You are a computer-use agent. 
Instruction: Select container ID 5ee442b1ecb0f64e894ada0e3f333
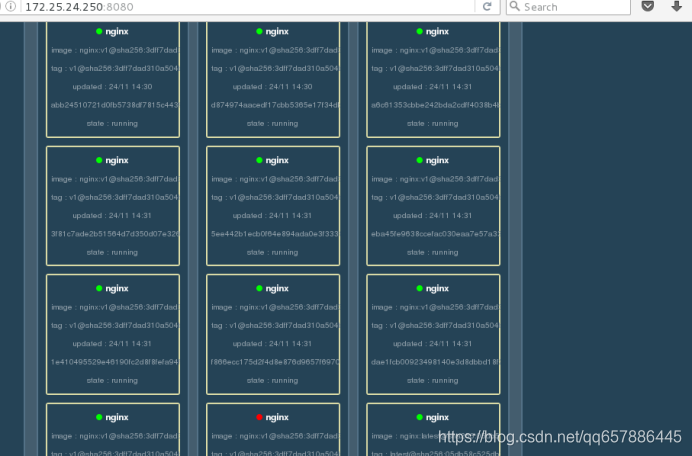click(275, 234)
